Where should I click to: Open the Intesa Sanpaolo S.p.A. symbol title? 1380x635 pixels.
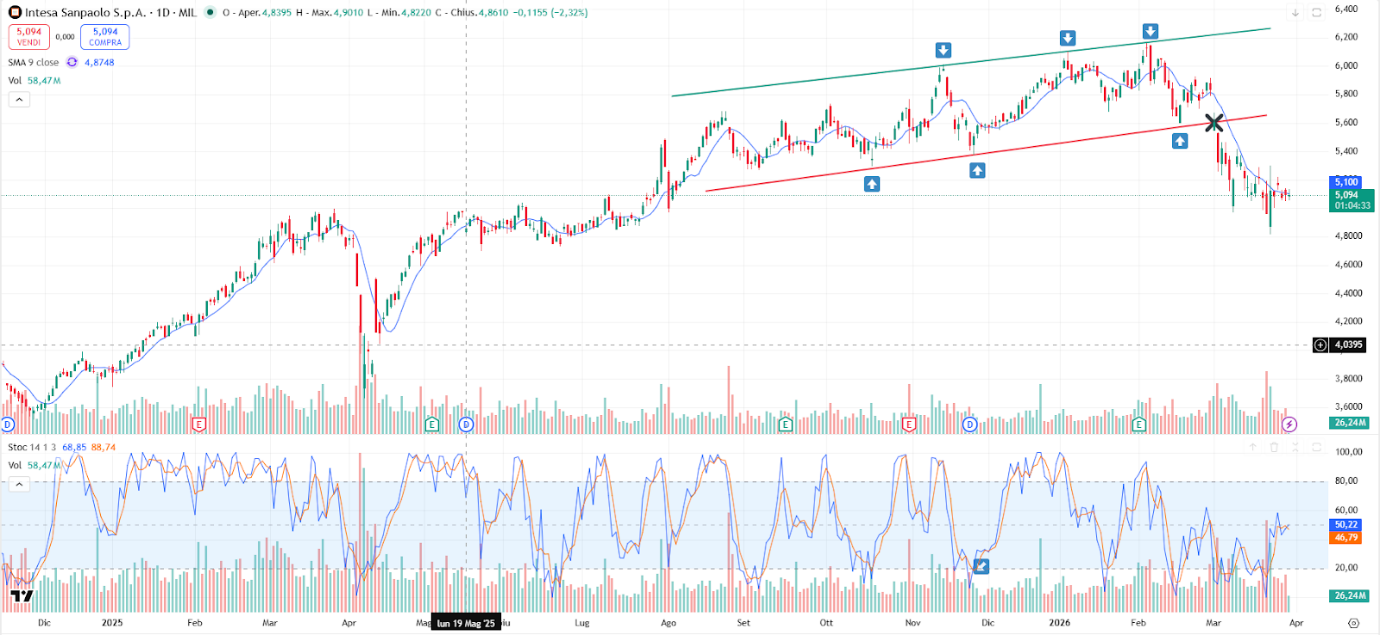point(80,13)
